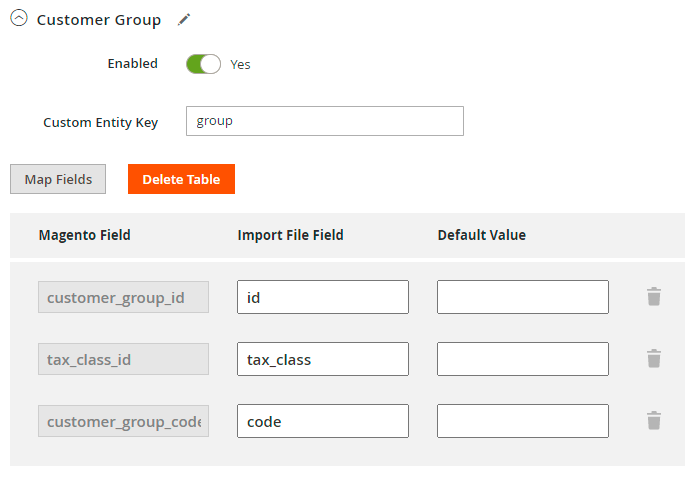Click default value field for customer_group_code
The image size is (685, 477).
click(x=522, y=421)
